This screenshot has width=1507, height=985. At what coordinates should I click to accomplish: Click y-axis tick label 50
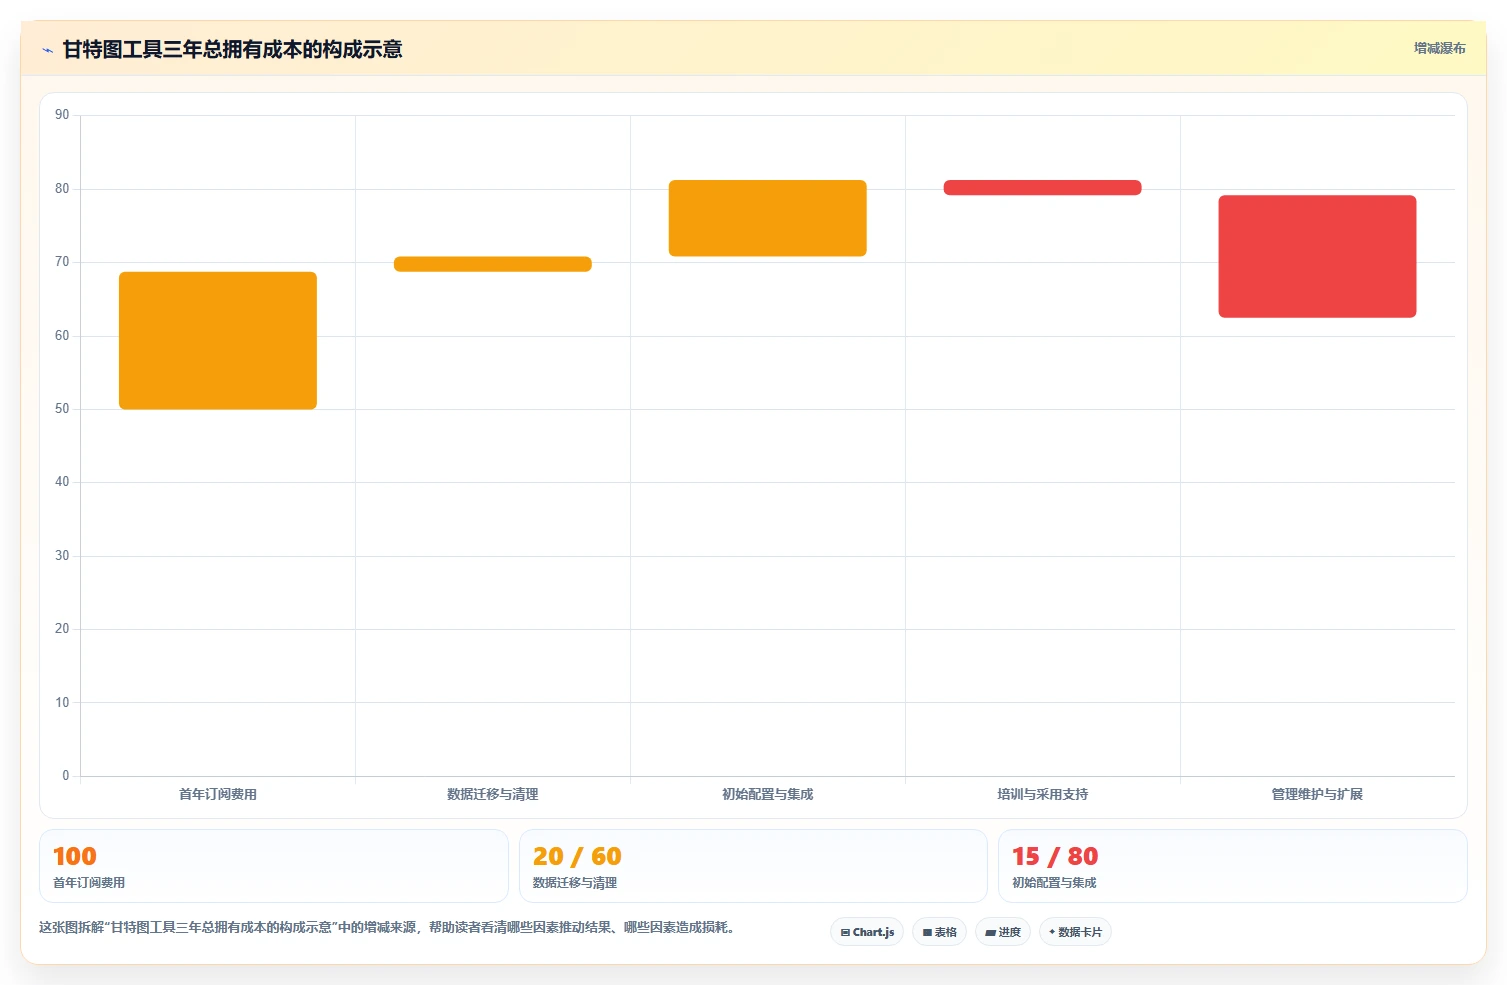[x=62, y=409]
